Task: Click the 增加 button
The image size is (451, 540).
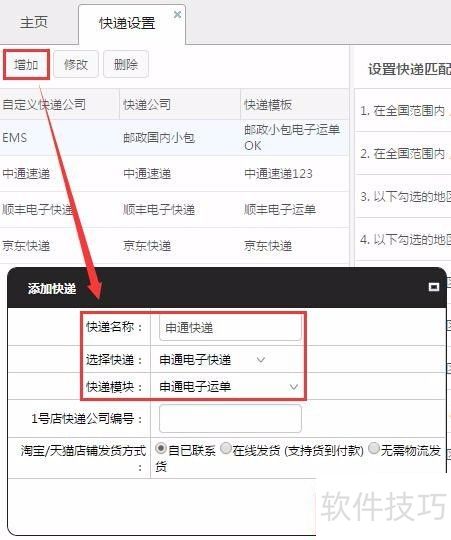Action: 27,64
